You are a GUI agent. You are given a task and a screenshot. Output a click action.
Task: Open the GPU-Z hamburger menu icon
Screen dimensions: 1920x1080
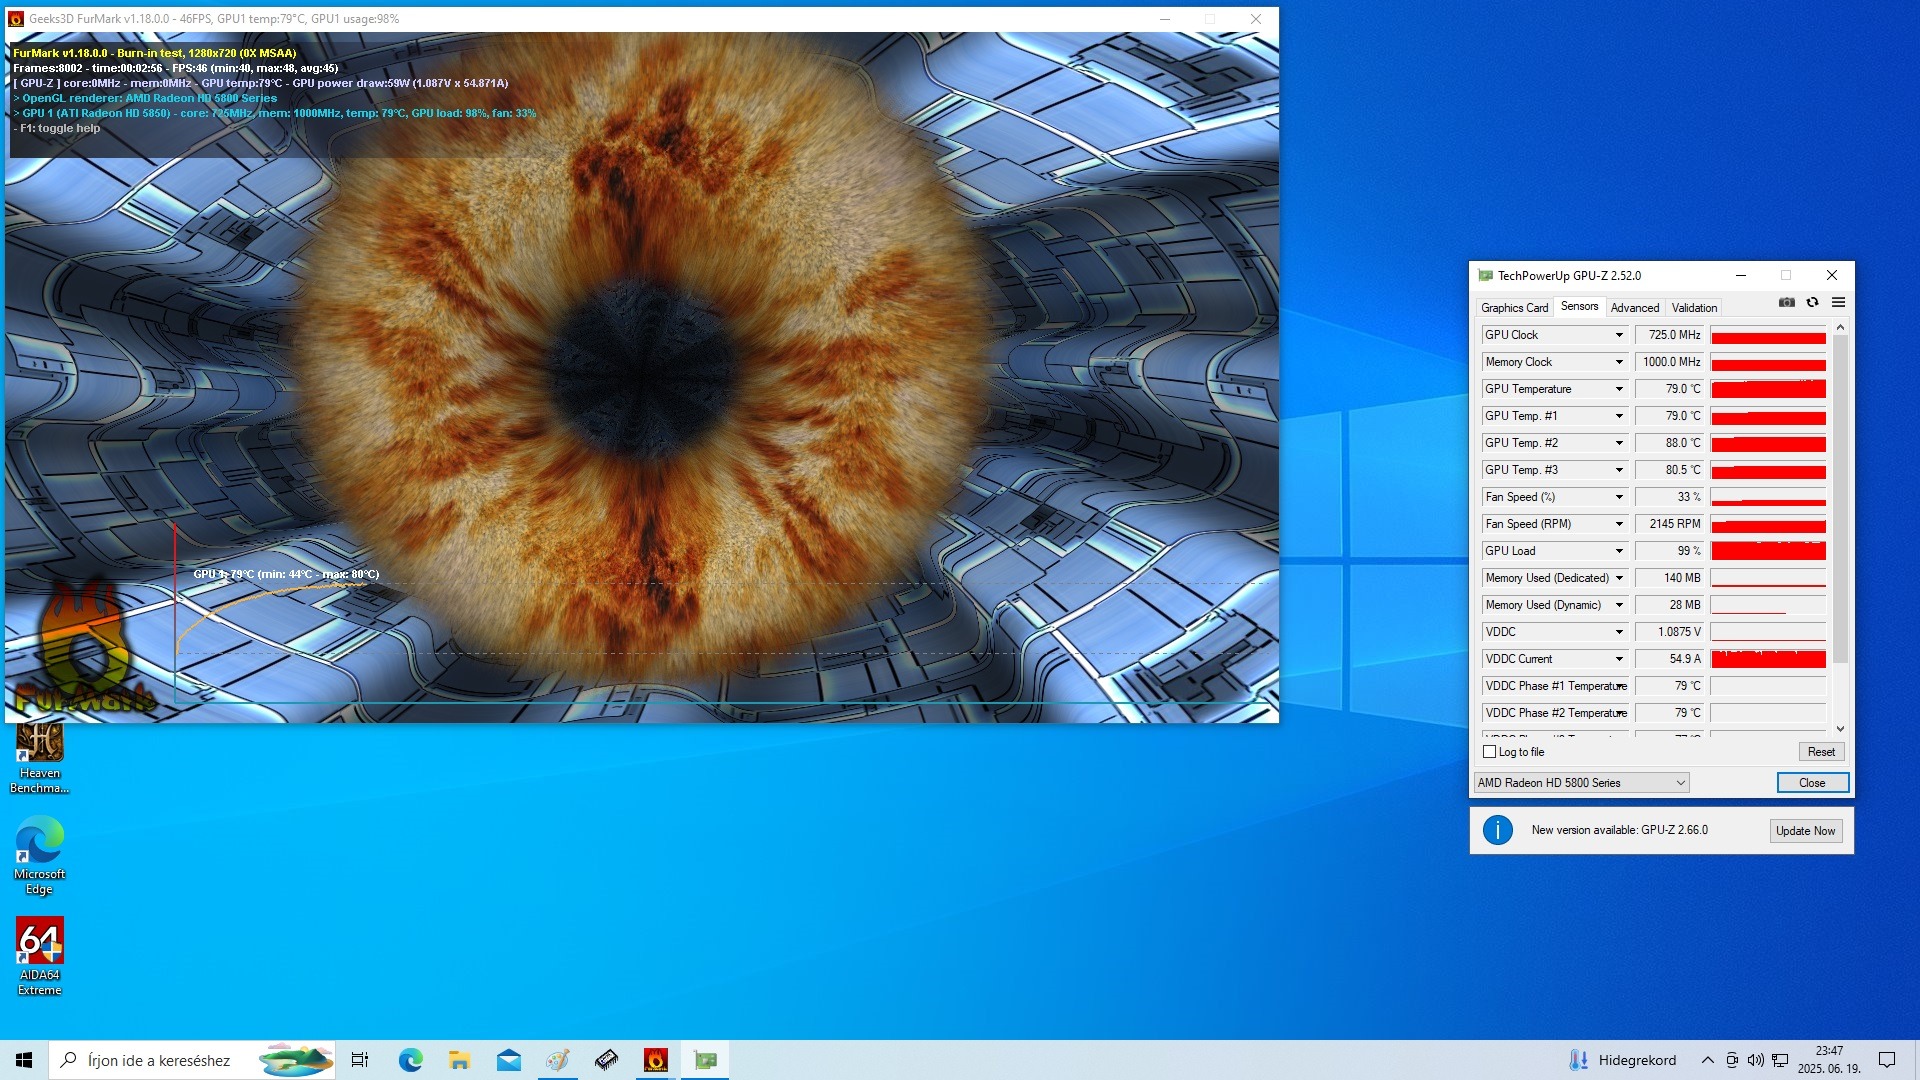pos(1838,303)
